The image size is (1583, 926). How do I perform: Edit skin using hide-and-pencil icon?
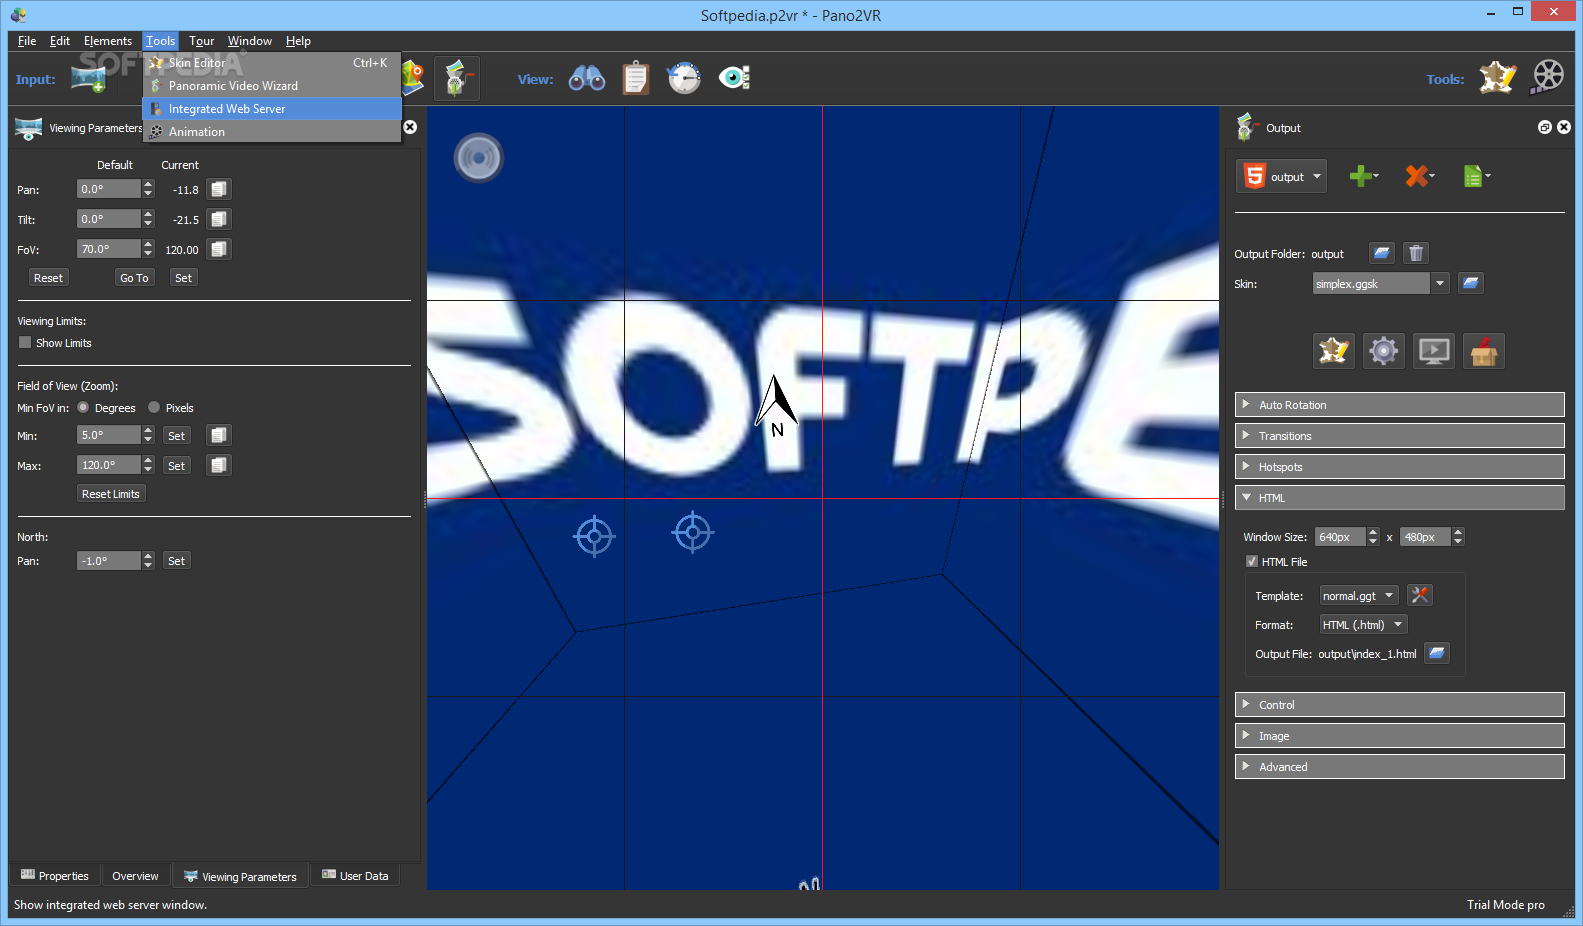(x=1334, y=351)
